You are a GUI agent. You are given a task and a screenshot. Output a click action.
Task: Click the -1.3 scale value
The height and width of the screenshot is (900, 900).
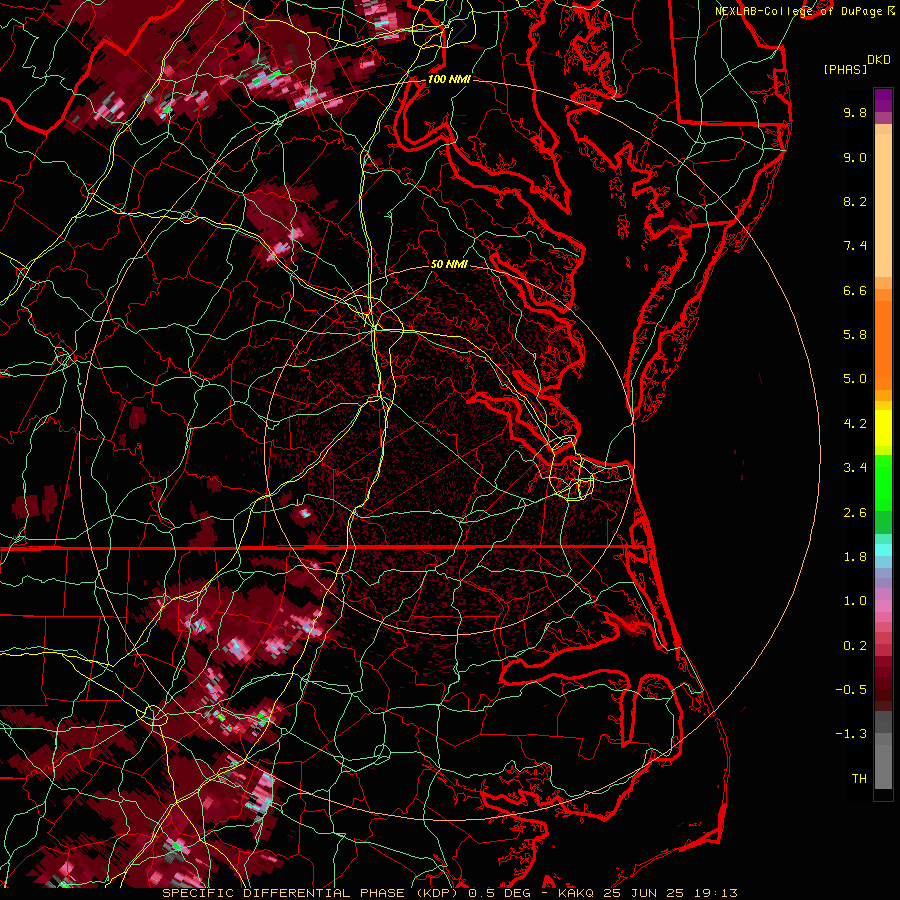point(851,734)
